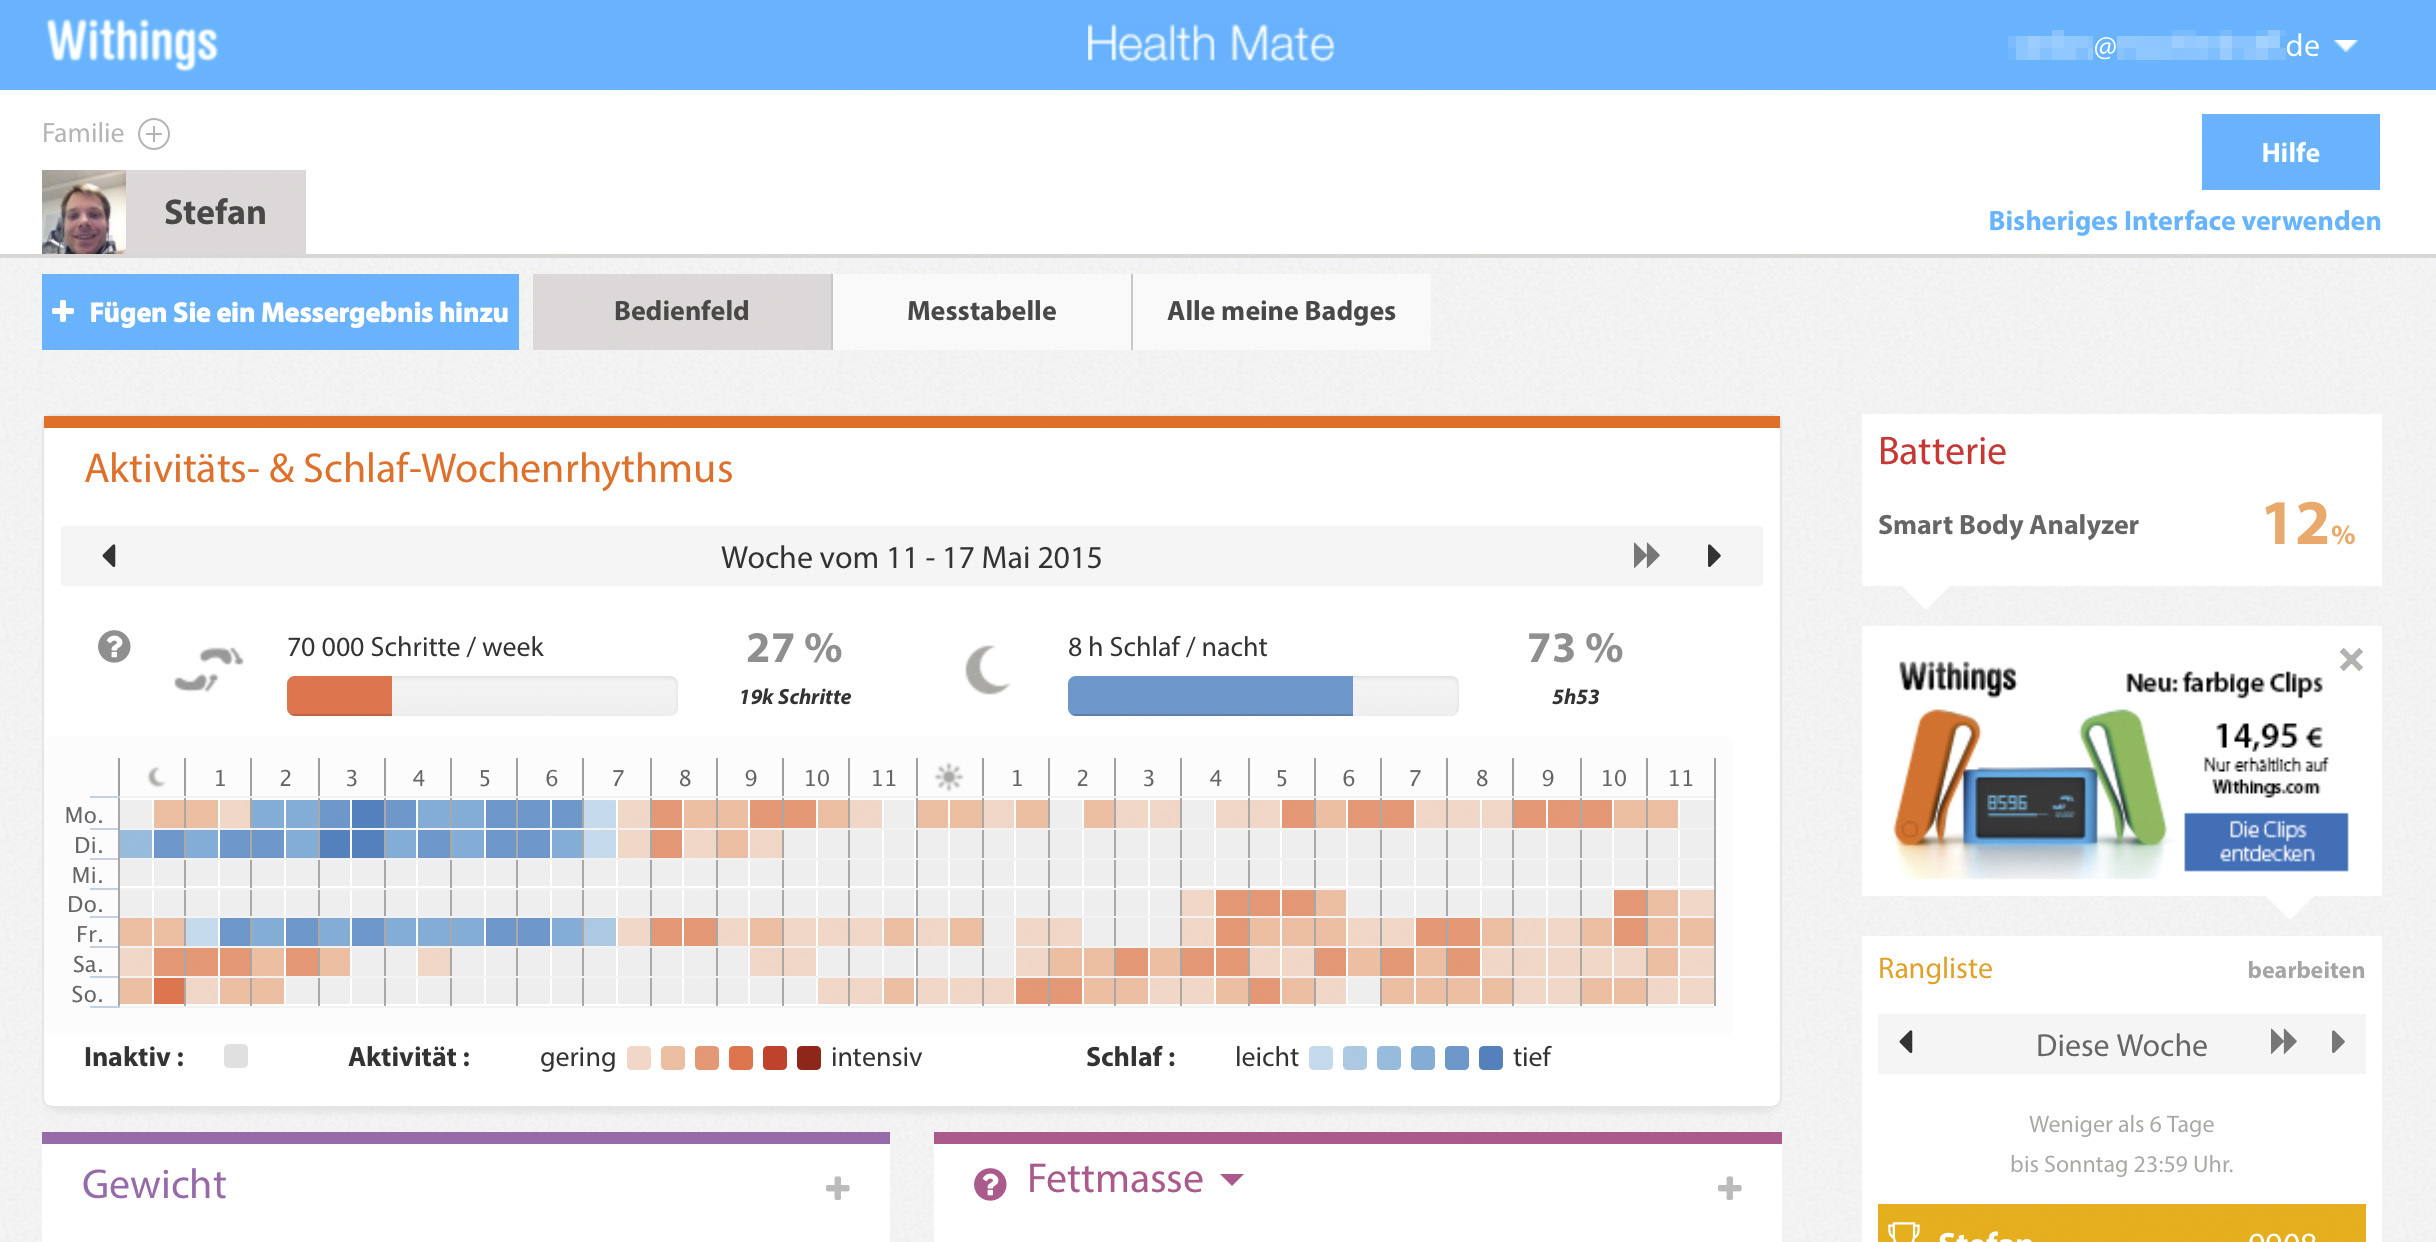Click the Fettmasse question mark icon
The image size is (2436, 1242).
pos(989,1184)
